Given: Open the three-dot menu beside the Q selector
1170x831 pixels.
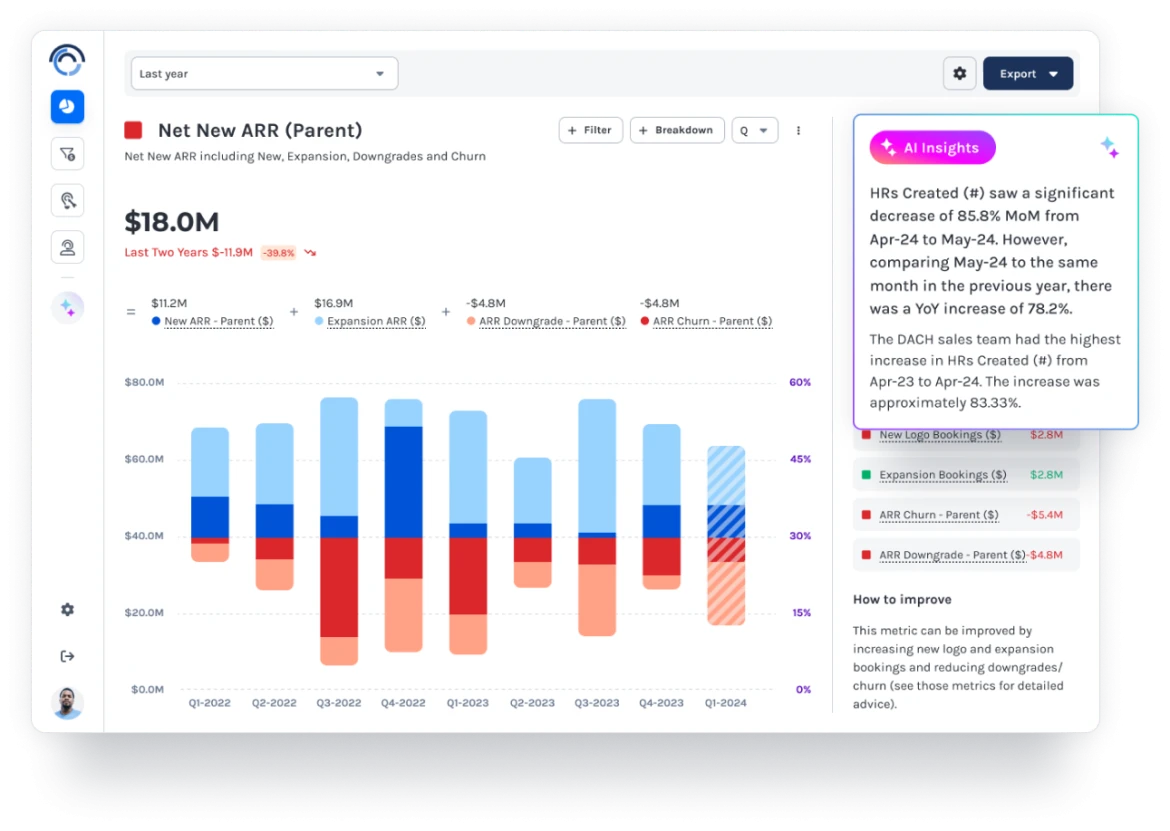Looking at the screenshot, I should (x=798, y=131).
